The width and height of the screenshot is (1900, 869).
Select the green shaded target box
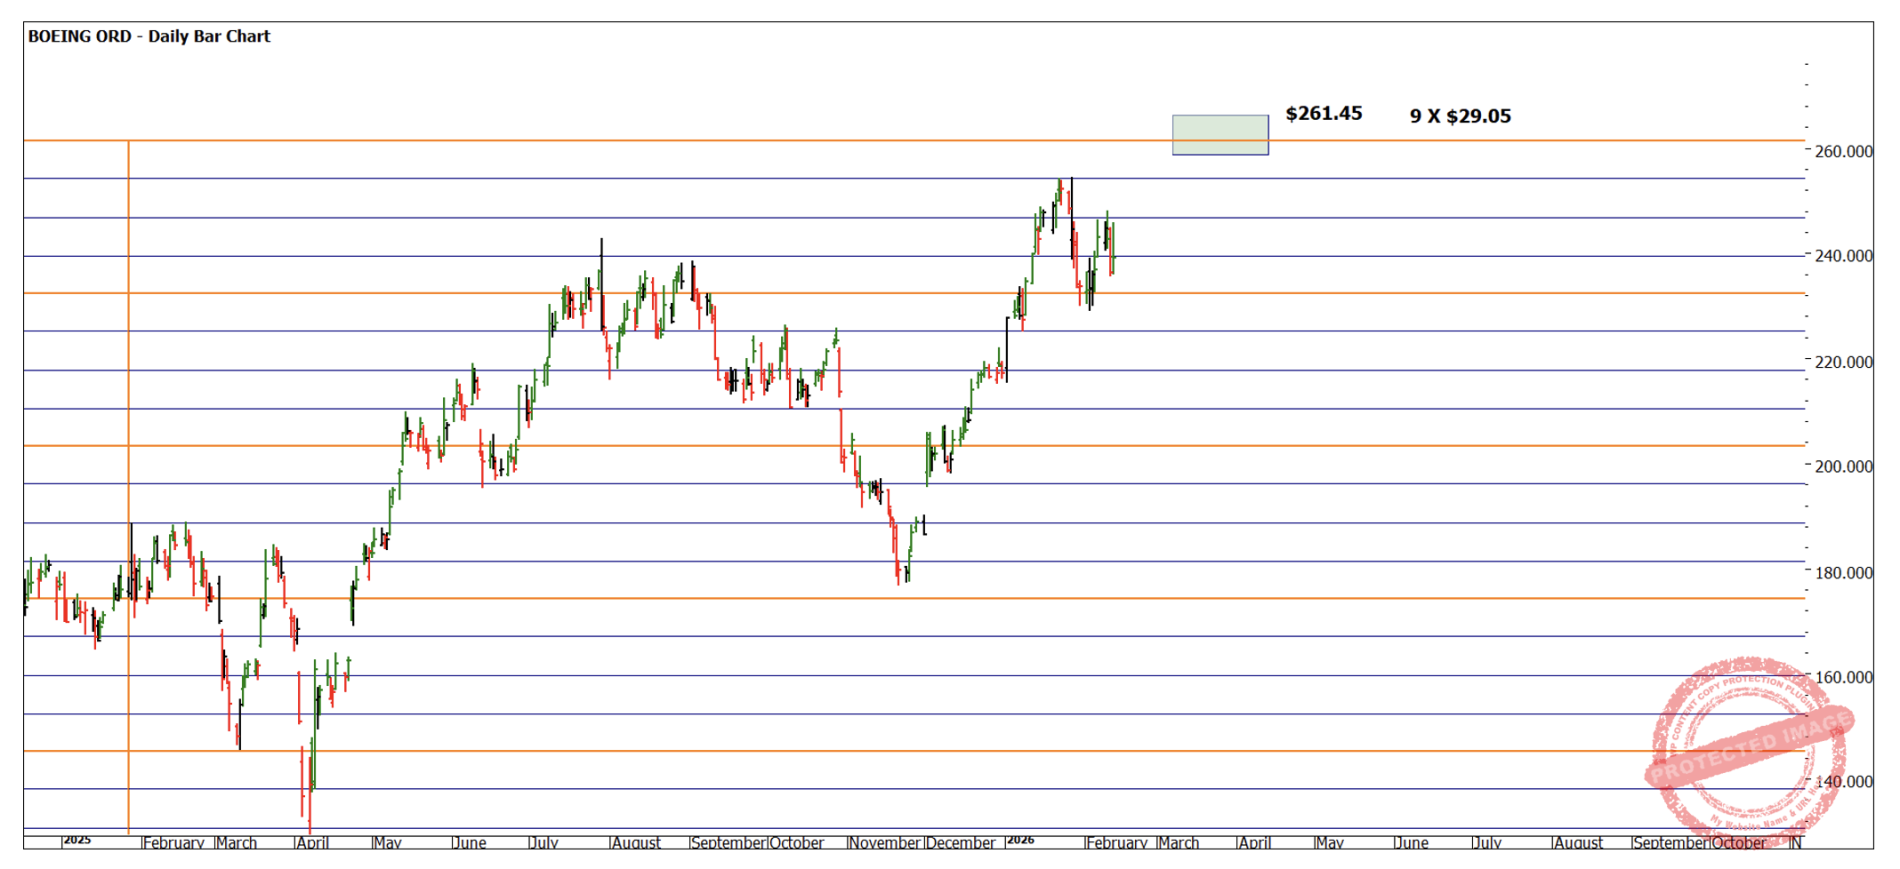(1220, 135)
